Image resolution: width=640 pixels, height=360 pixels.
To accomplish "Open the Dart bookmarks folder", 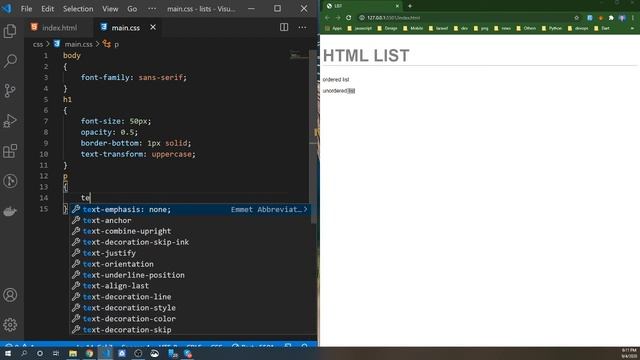I will coord(602,28).
